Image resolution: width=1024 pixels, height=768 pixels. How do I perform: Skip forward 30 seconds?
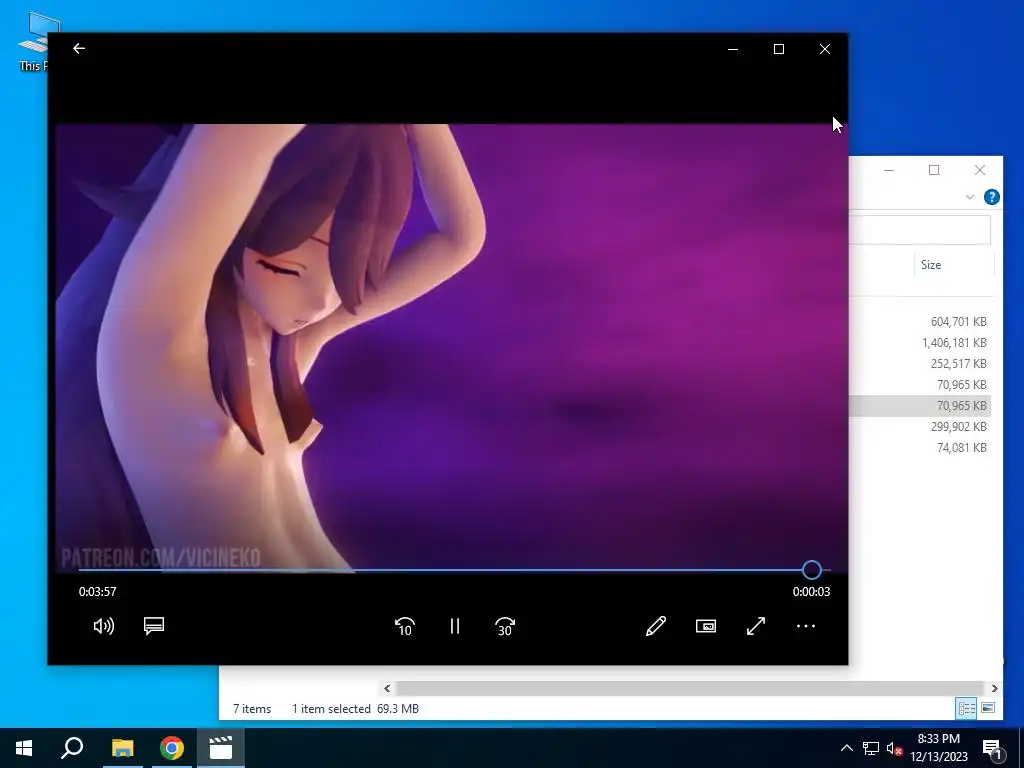click(505, 626)
